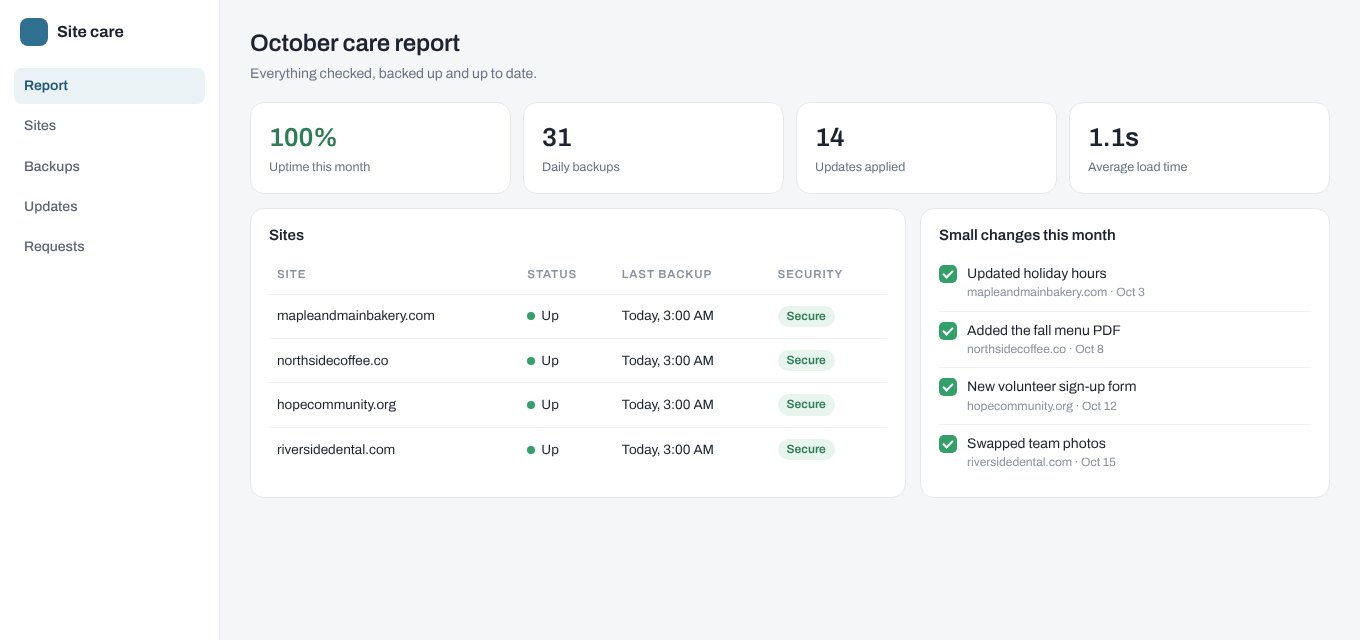This screenshot has height=640, width=1360.
Task: Click the last backup time for hopecommunity.org
Action: pos(668,405)
